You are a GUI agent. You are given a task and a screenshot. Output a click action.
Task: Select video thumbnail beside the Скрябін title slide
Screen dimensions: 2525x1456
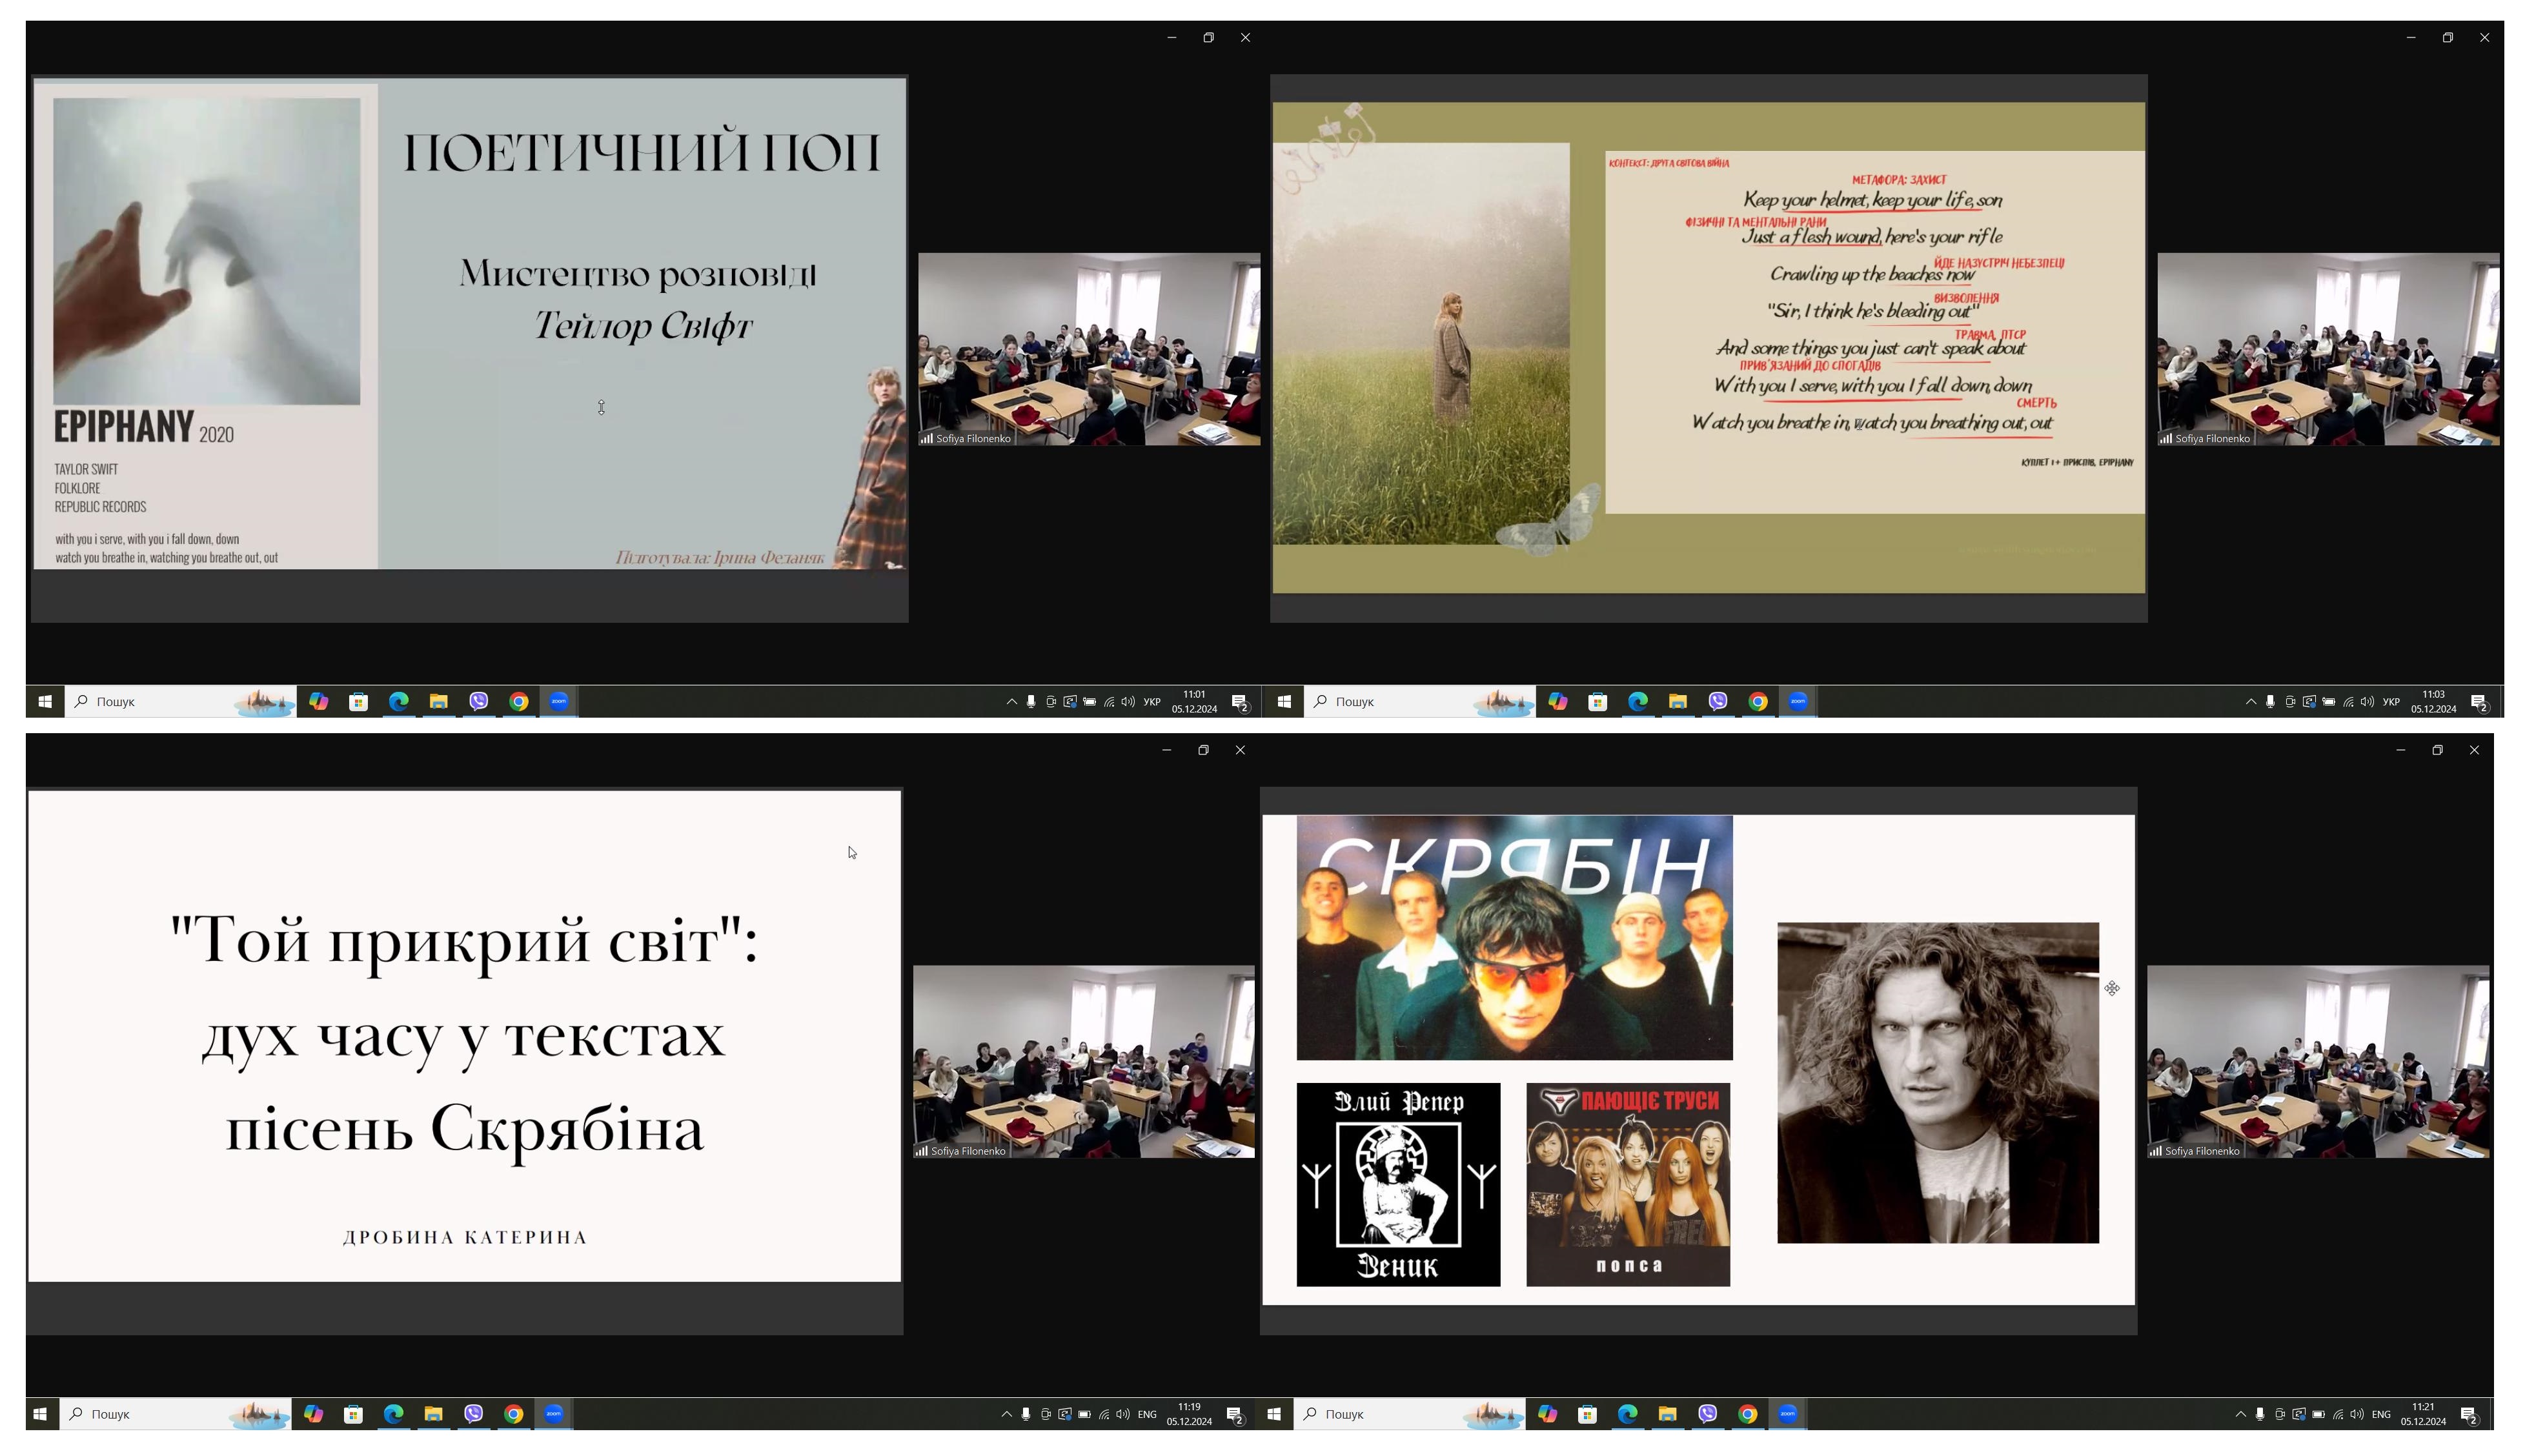(1083, 1061)
